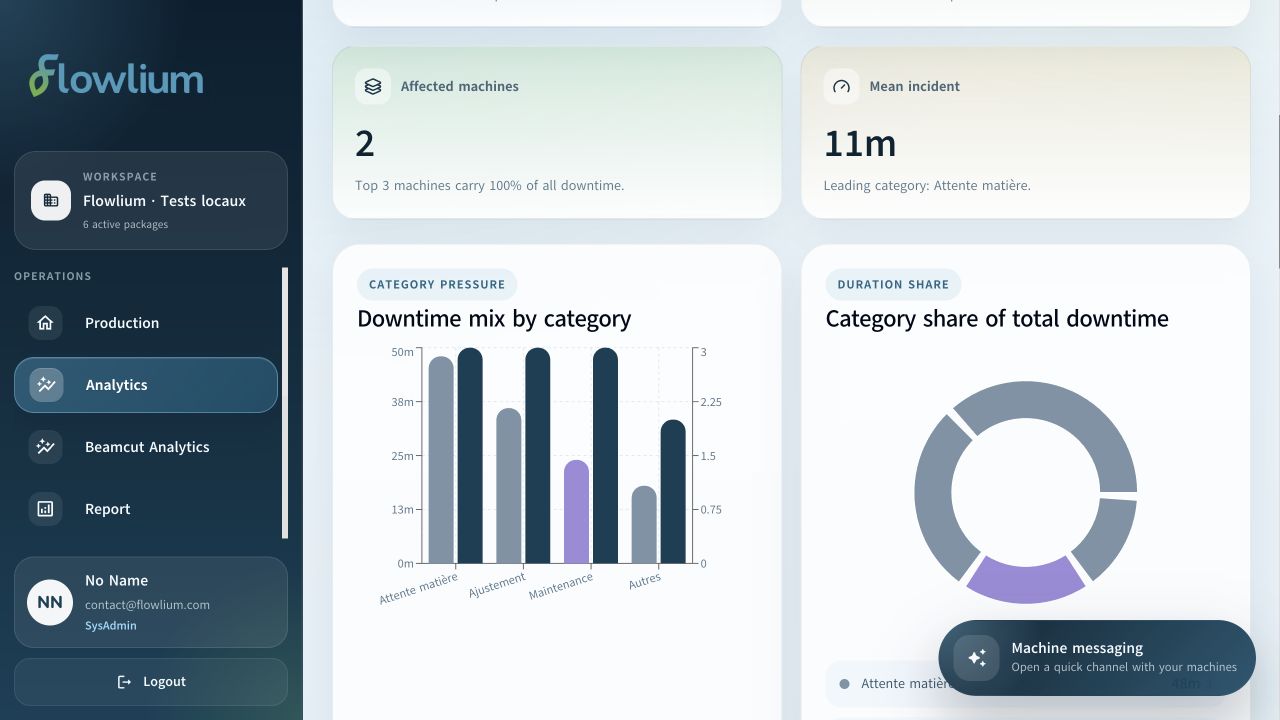
Task: Click the purple donut chart segment
Action: pyautogui.click(x=1026, y=580)
